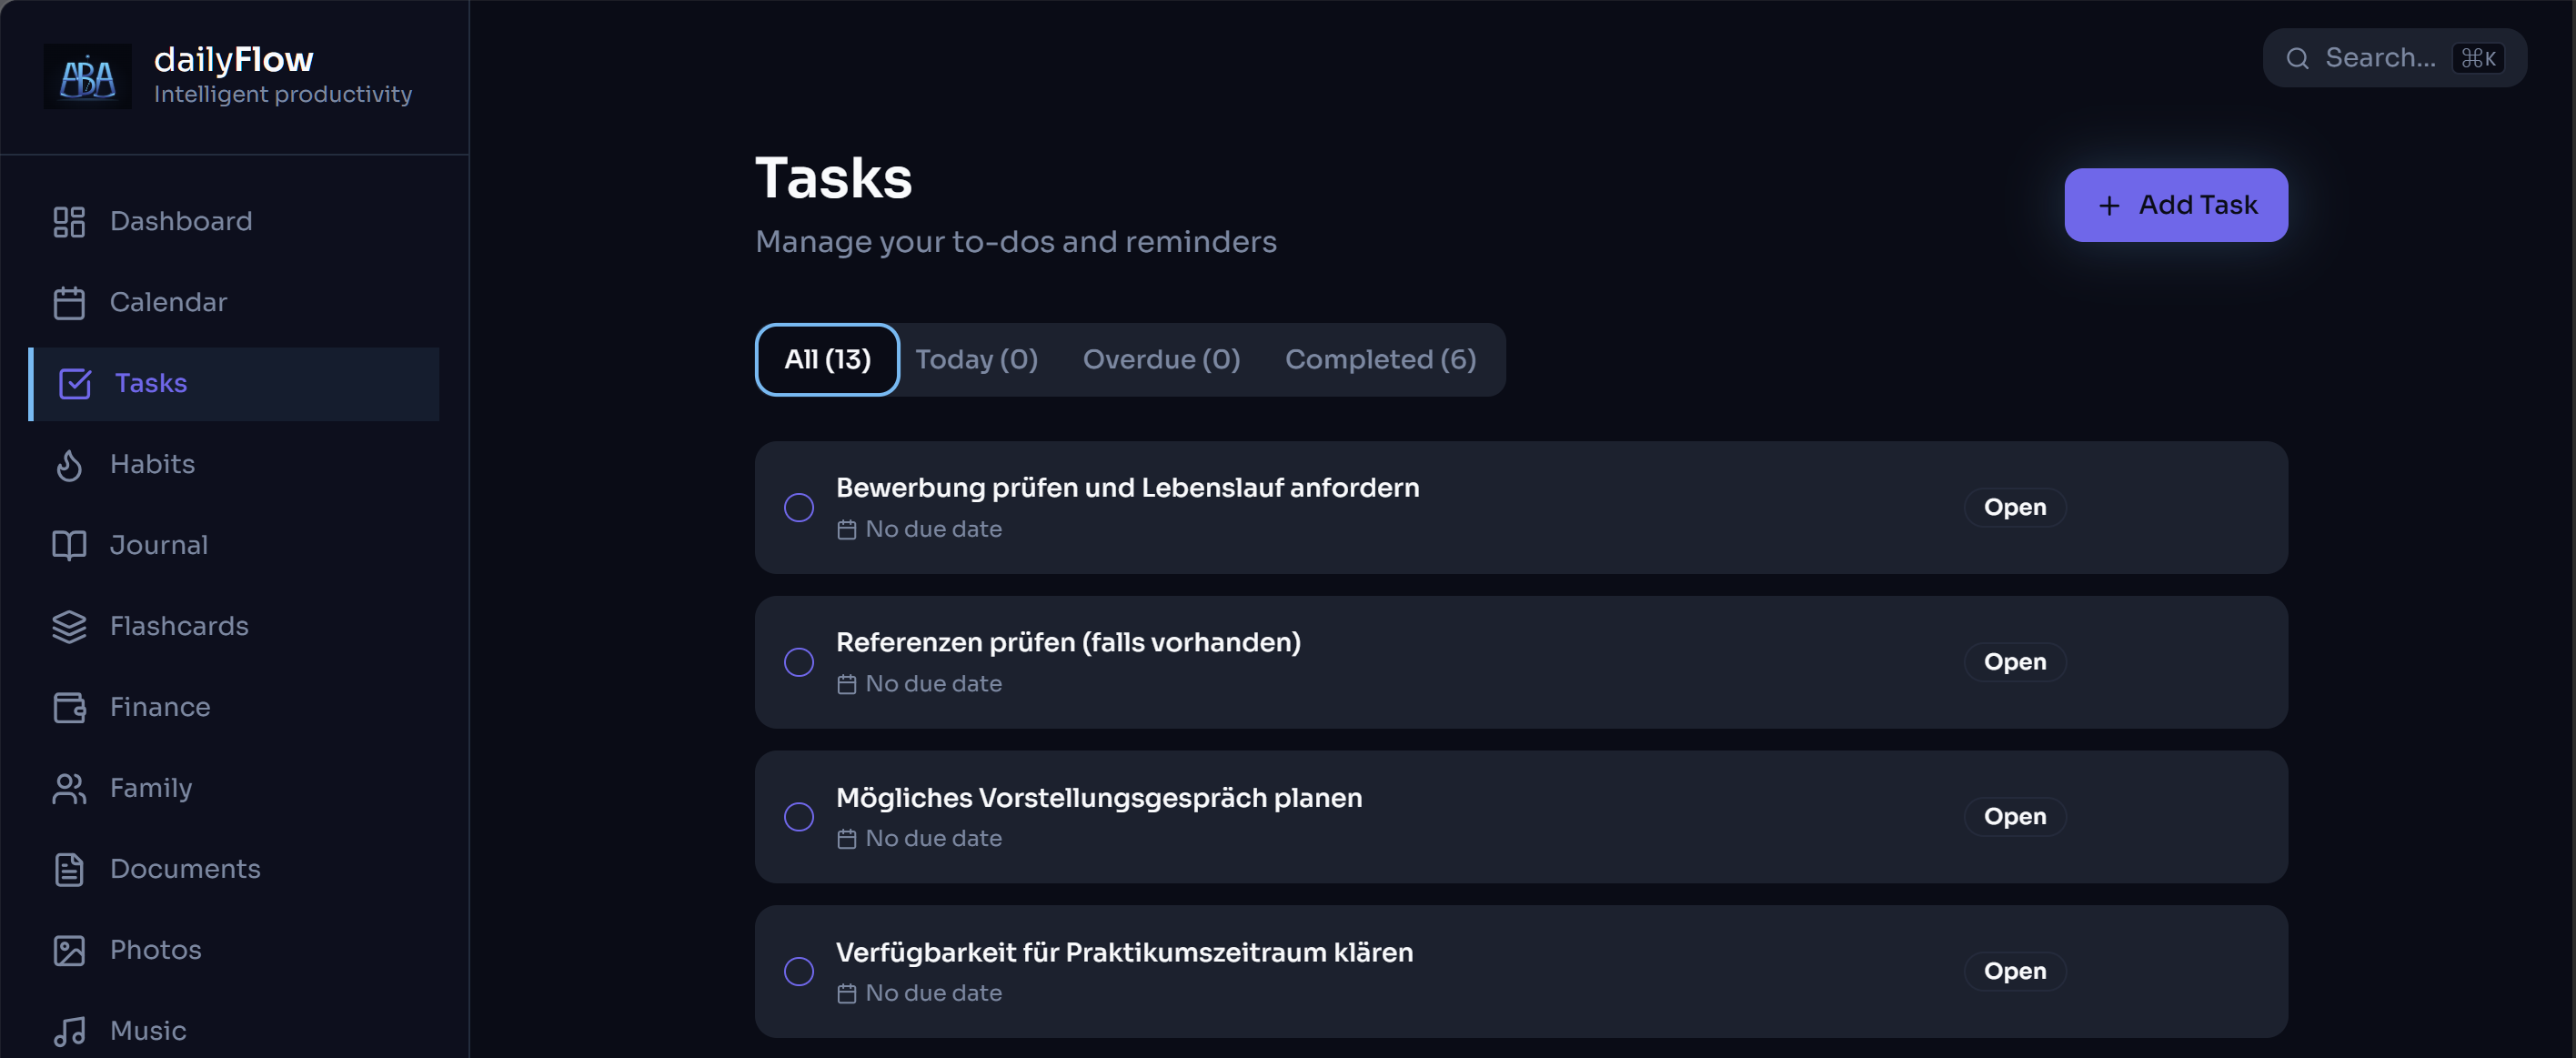
Task: Click Open badge on Mögliches Vorstellungsgespräch task
Action: [2015, 817]
